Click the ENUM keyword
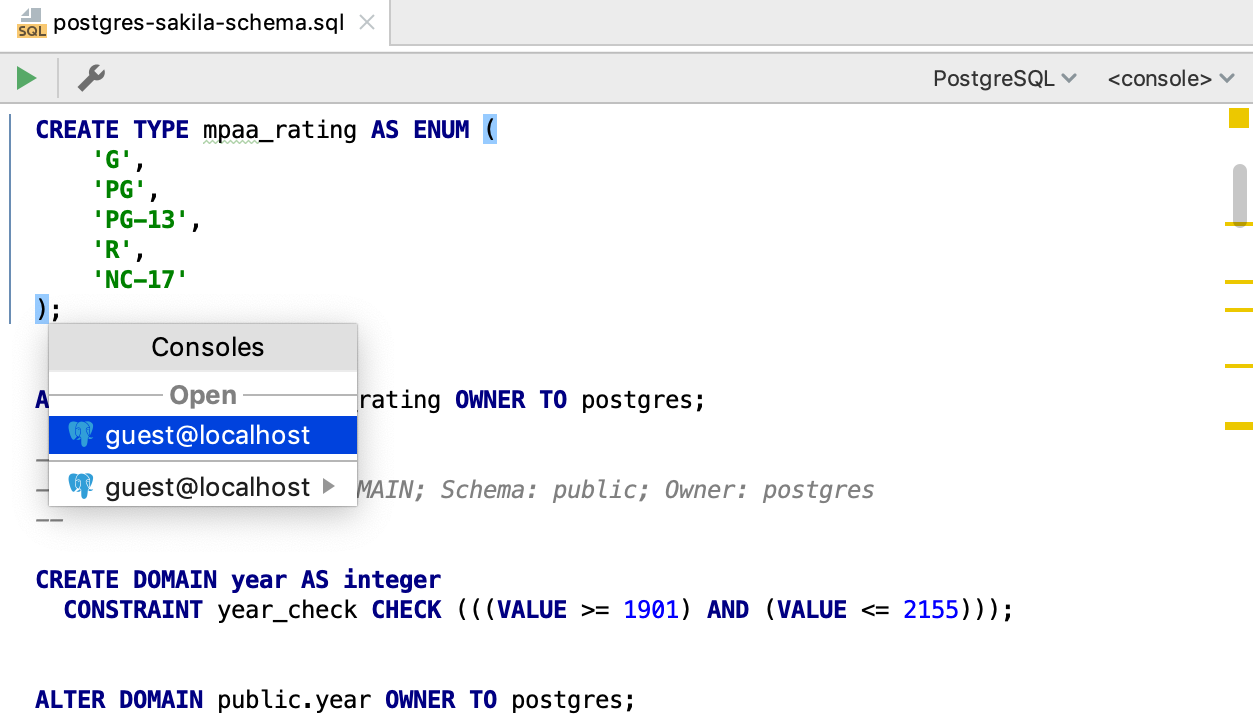Screen dimensions: 1253x721 441,130
